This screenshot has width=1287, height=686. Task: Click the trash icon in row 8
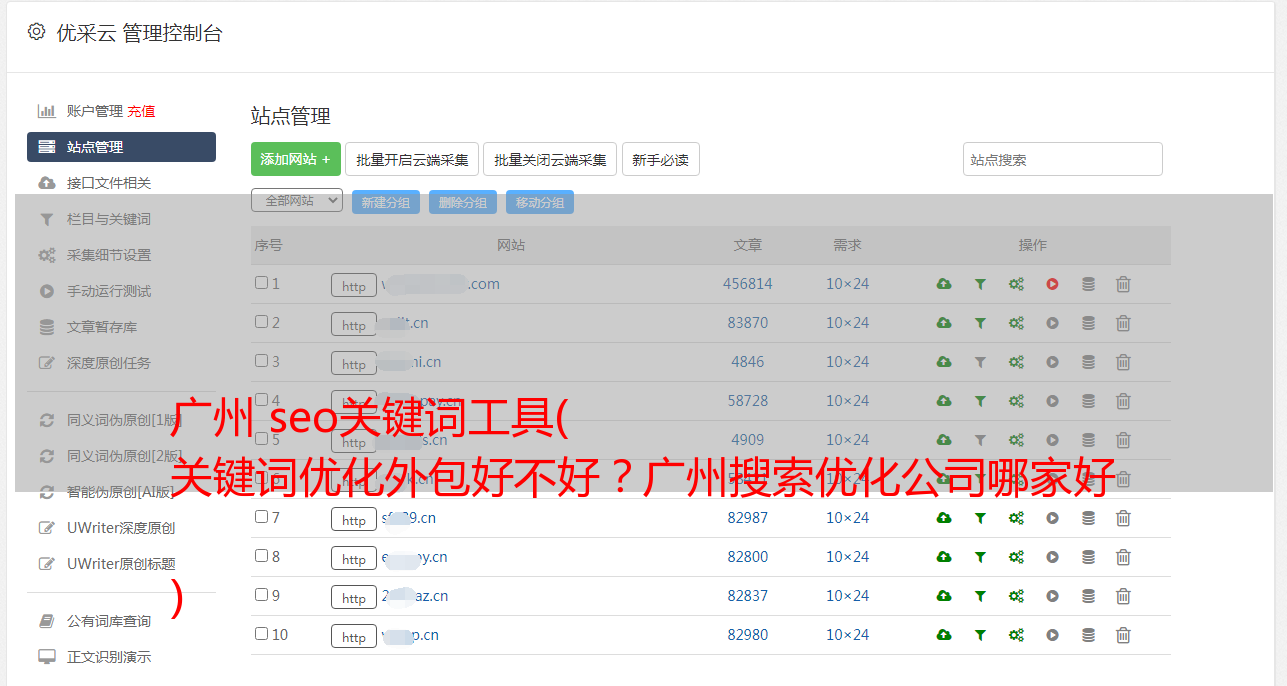point(1123,557)
